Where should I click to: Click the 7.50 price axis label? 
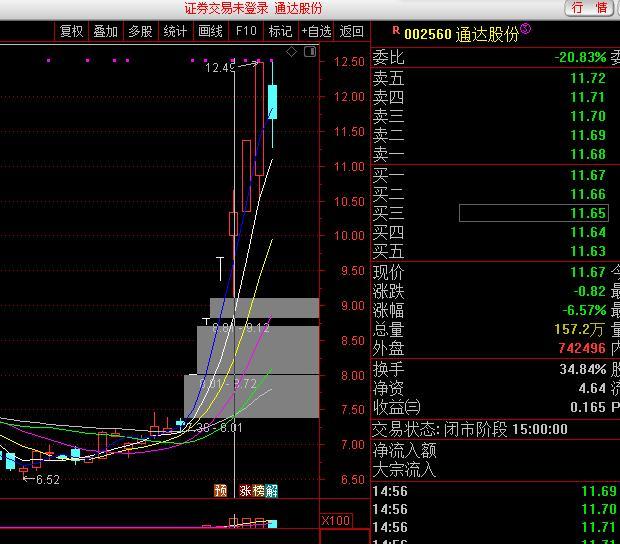[x=353, y=410]
